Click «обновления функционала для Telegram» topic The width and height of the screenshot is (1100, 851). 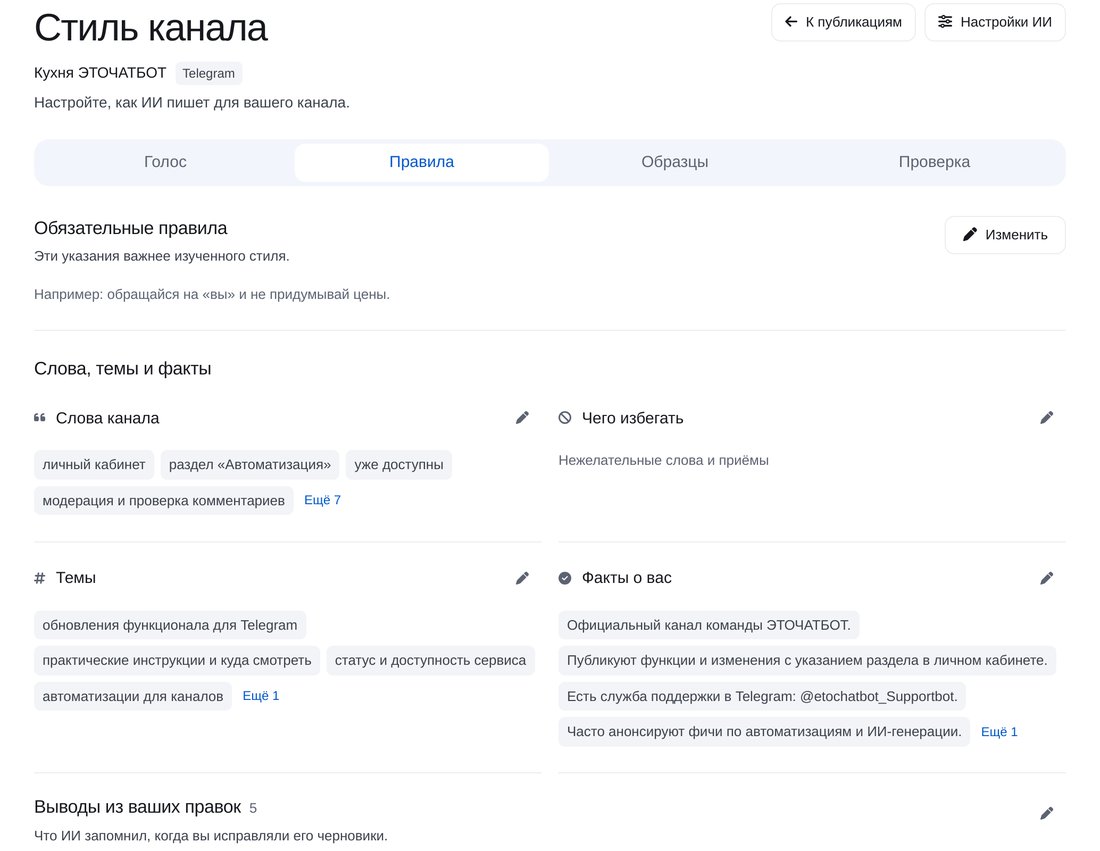170,625
